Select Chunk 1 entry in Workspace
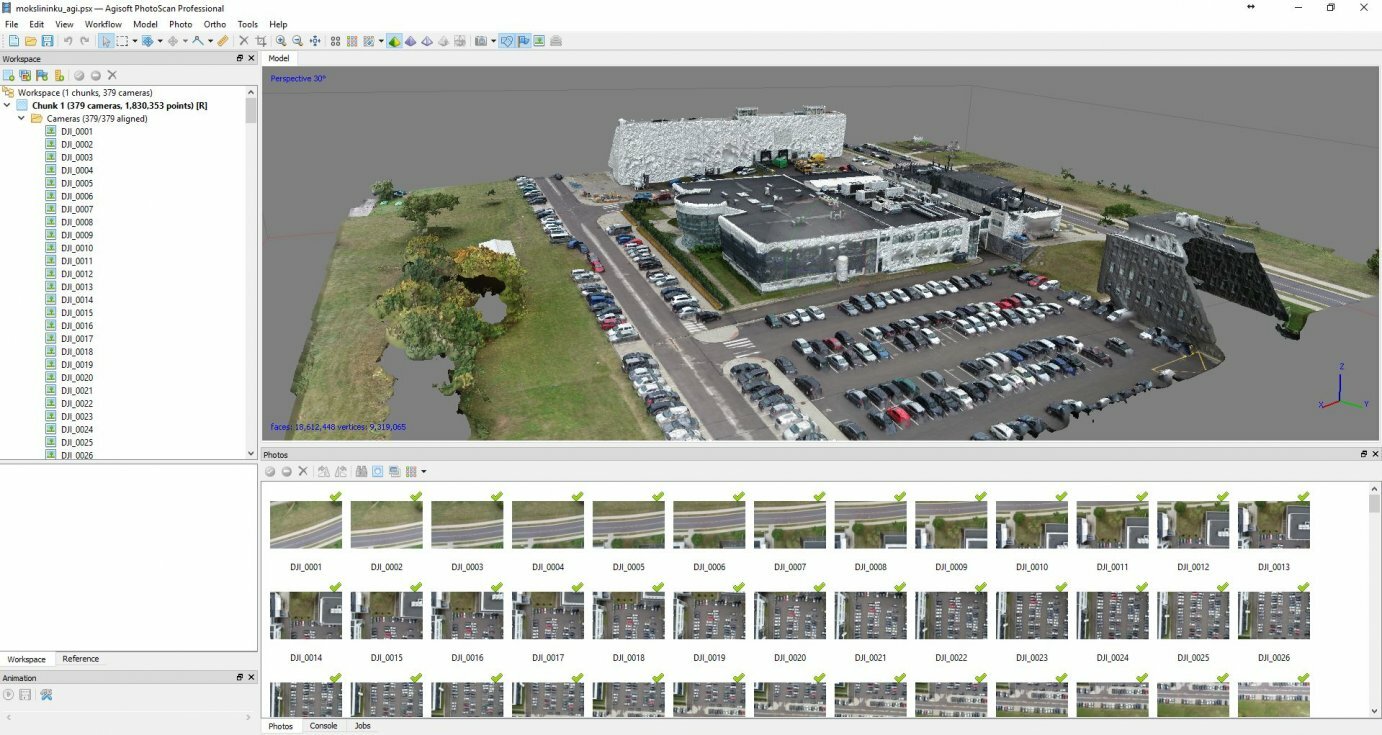1382x735 pixels. (x=119, y=105)
